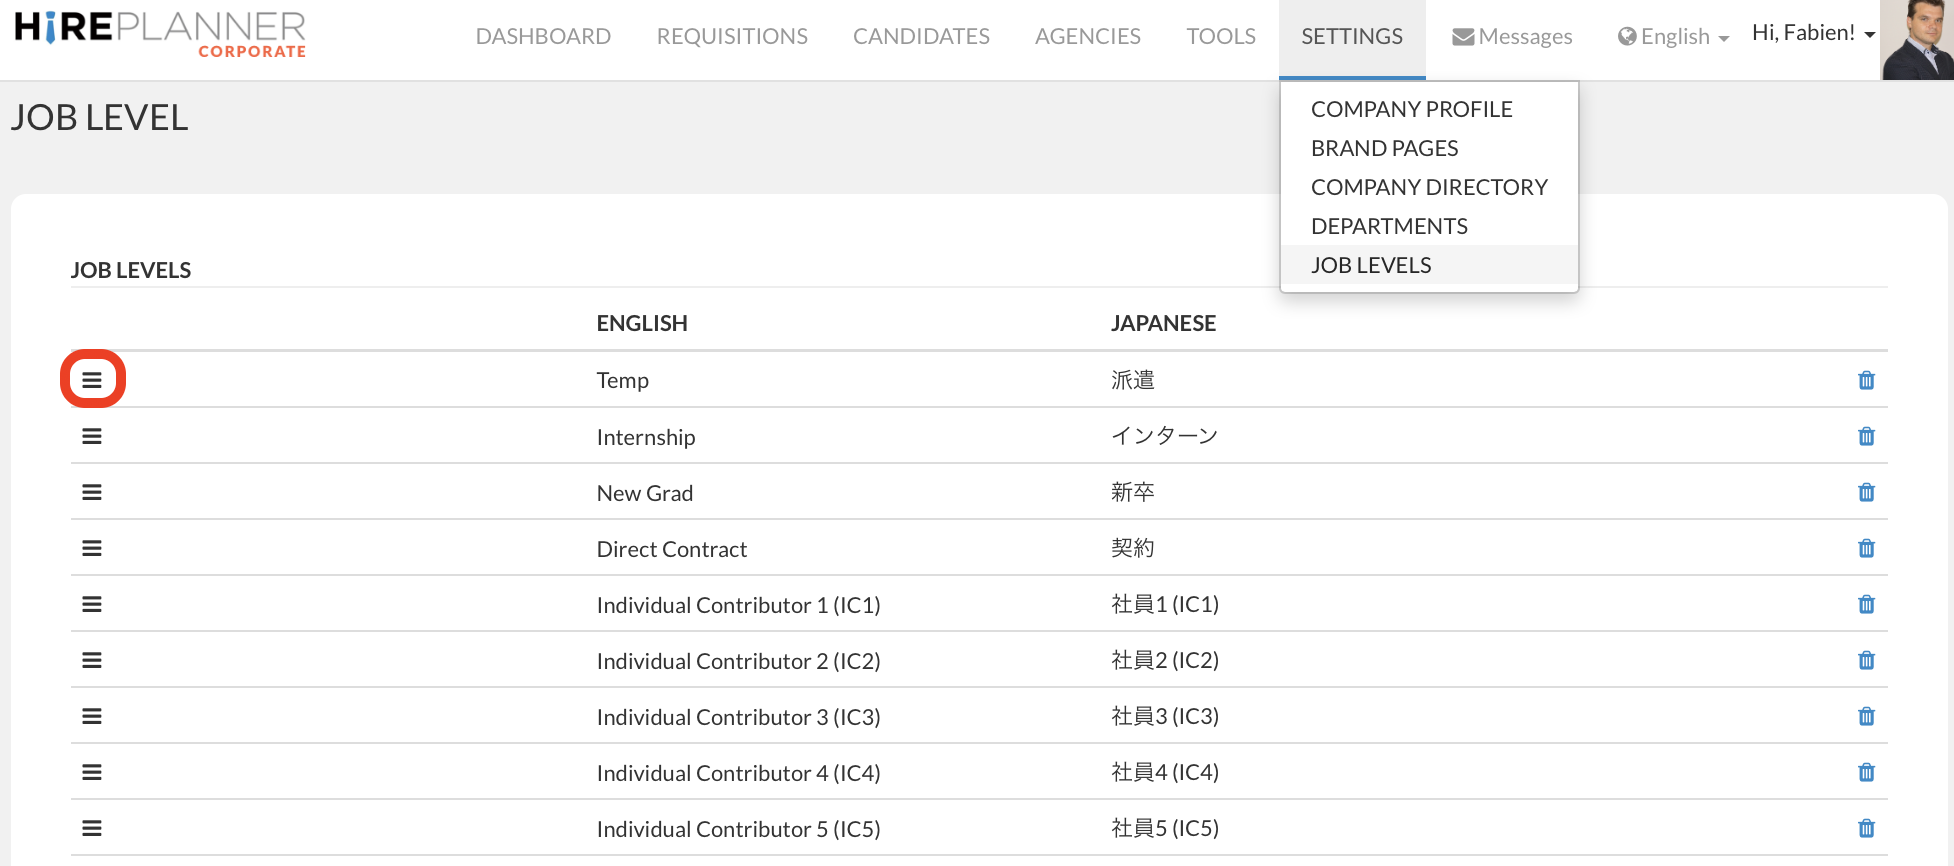This screenshot has height=866, width=1954.
Task: Click the drag handle for the Internship row
Action: (x=92, y=436)
